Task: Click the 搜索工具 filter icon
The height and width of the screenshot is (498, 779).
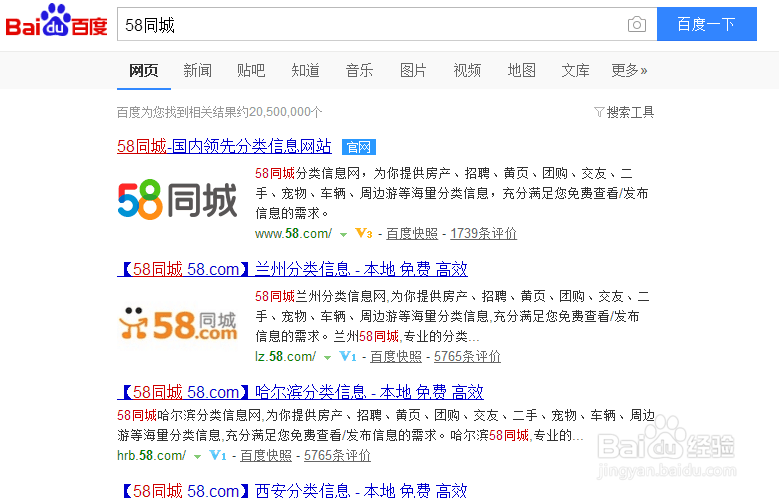Action: pyautogui.click(x=599, y=112)
